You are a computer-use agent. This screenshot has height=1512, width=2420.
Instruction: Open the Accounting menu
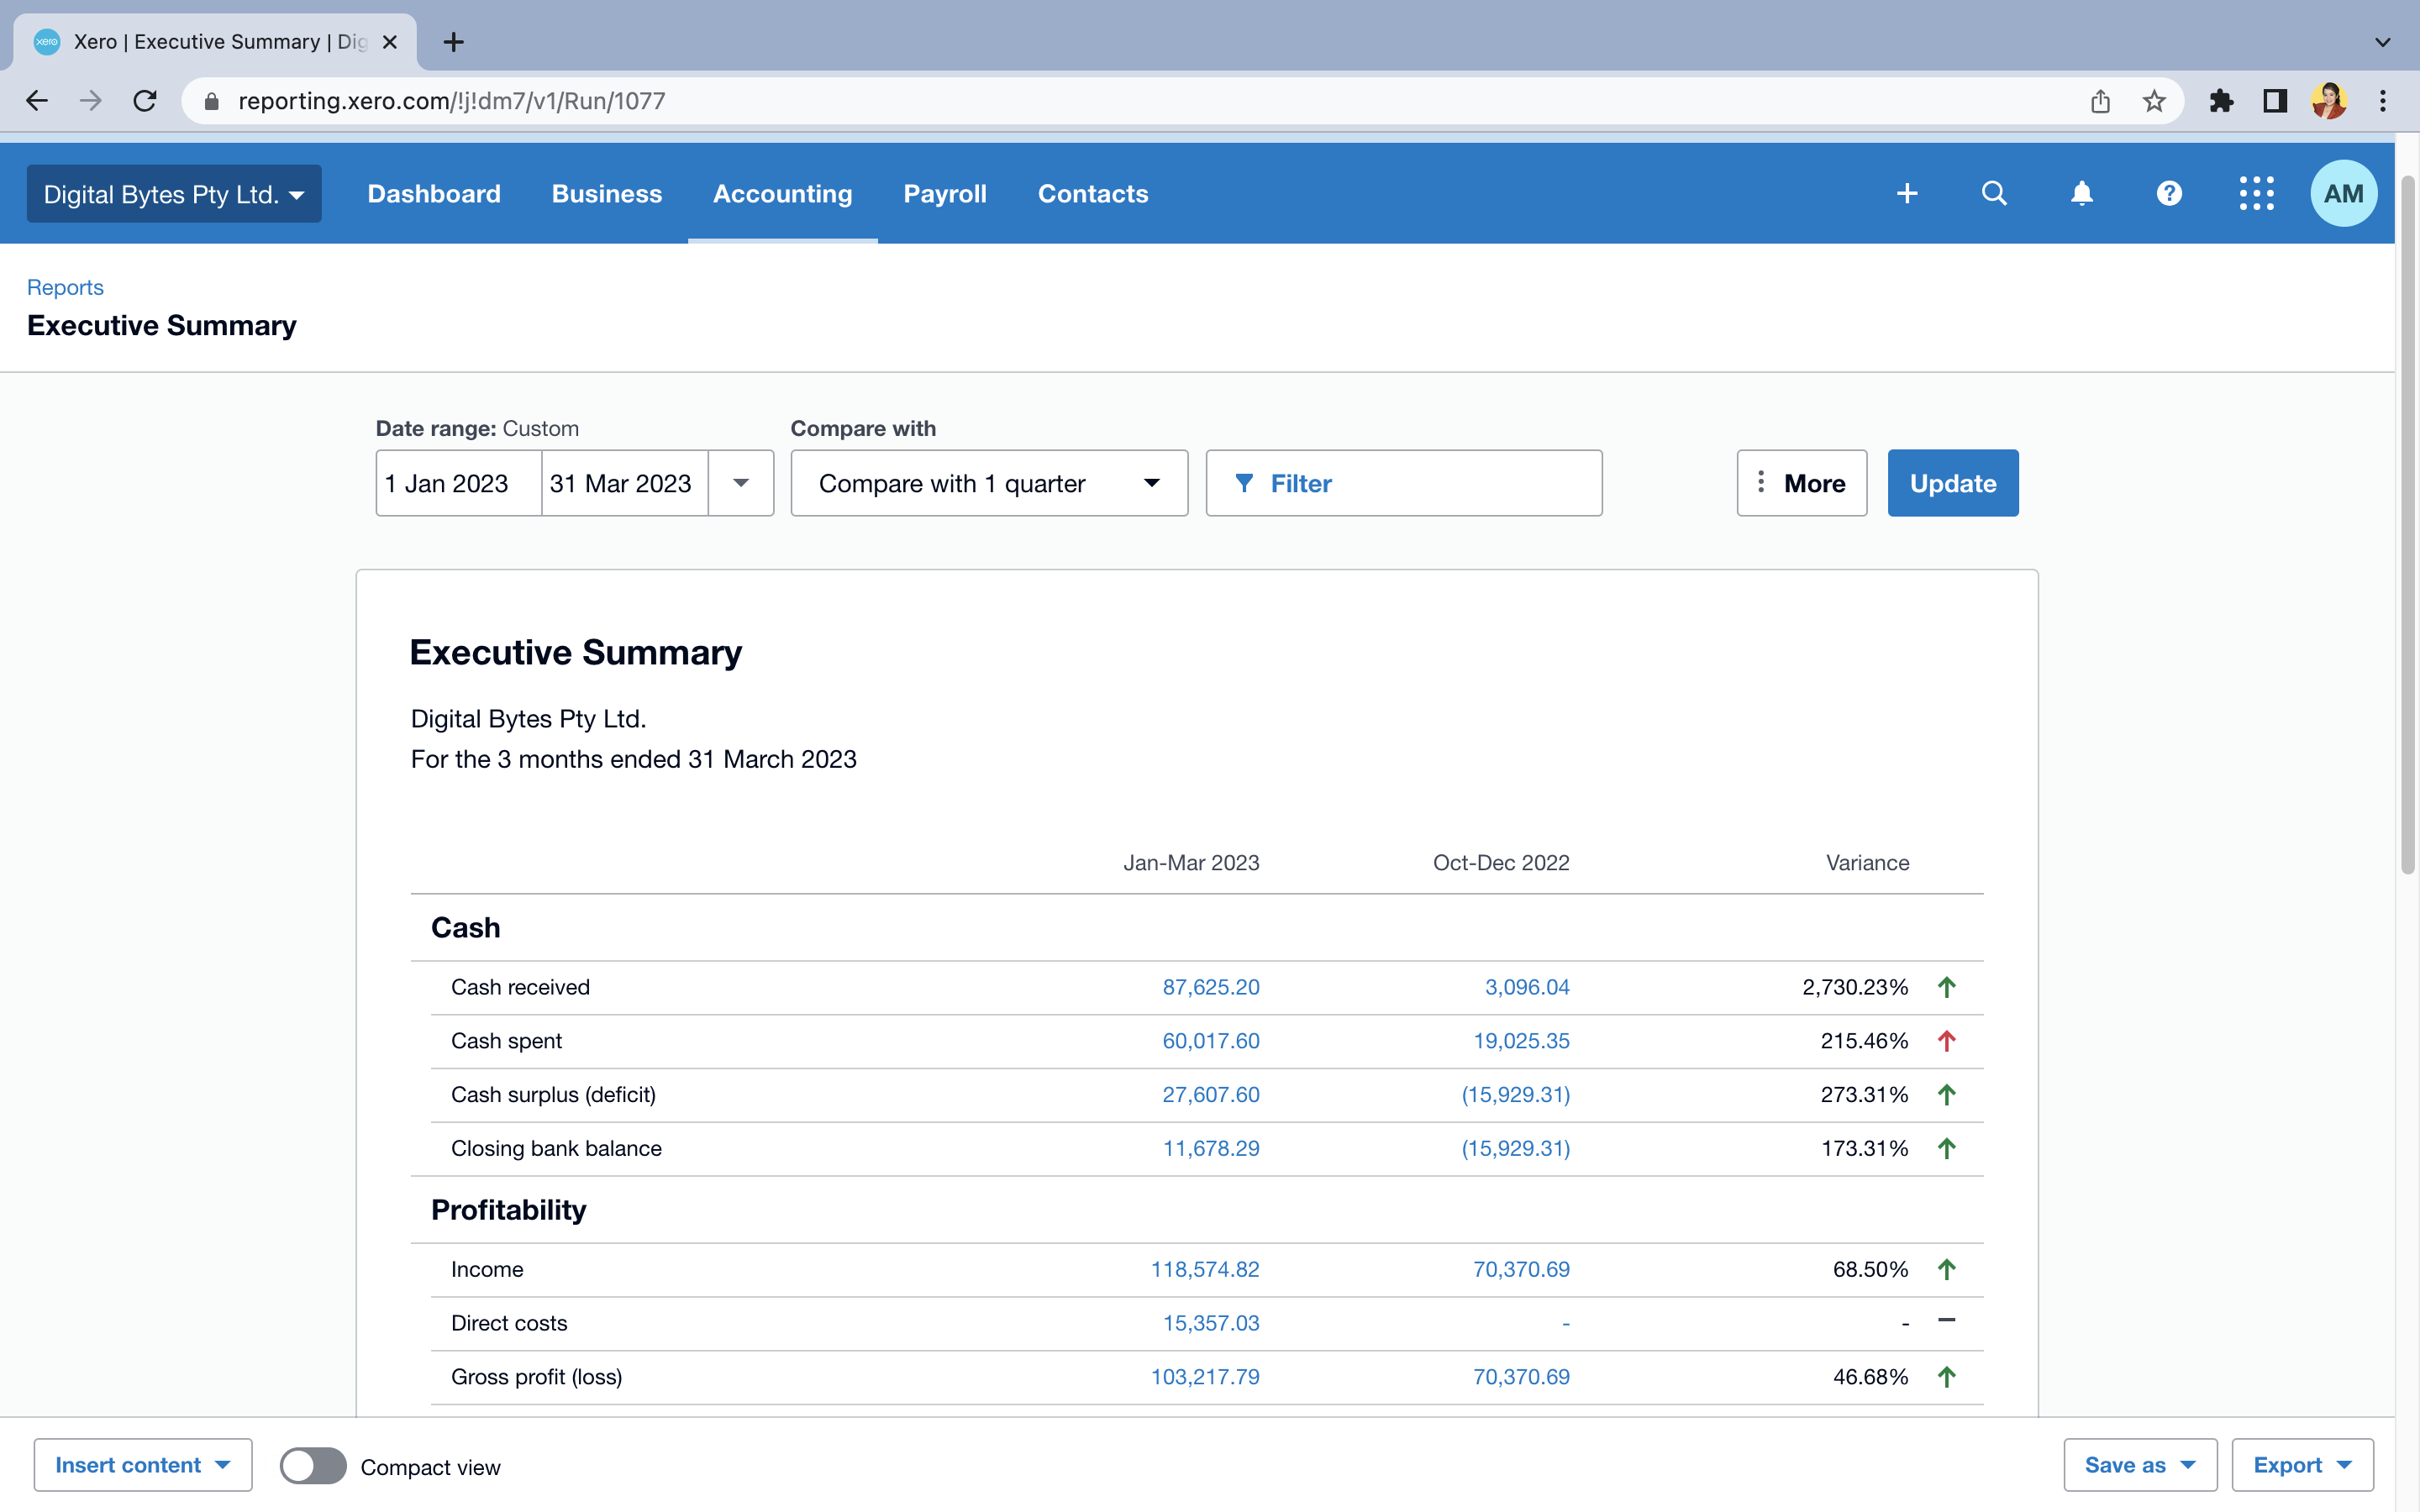782,194
